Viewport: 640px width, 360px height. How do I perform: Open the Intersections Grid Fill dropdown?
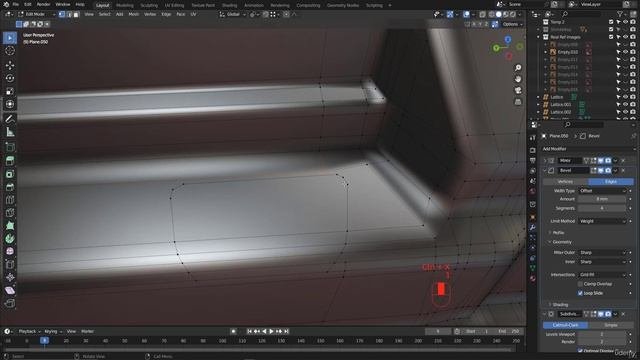click(x=602, y=275)
